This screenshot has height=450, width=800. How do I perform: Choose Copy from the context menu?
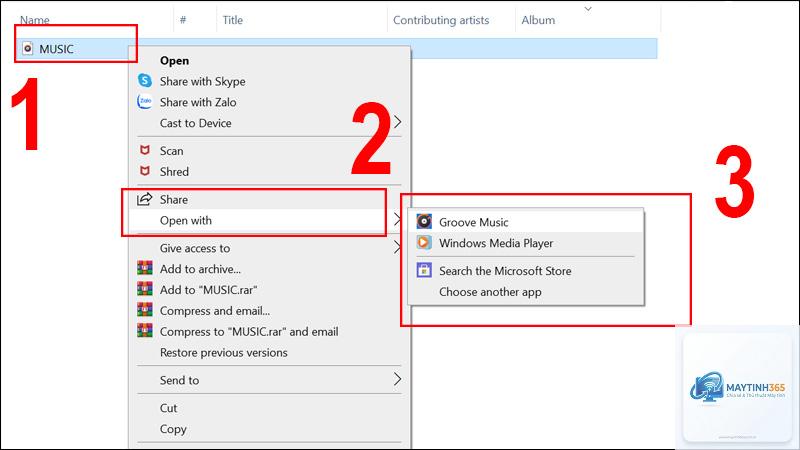click(x=173, y=429)
